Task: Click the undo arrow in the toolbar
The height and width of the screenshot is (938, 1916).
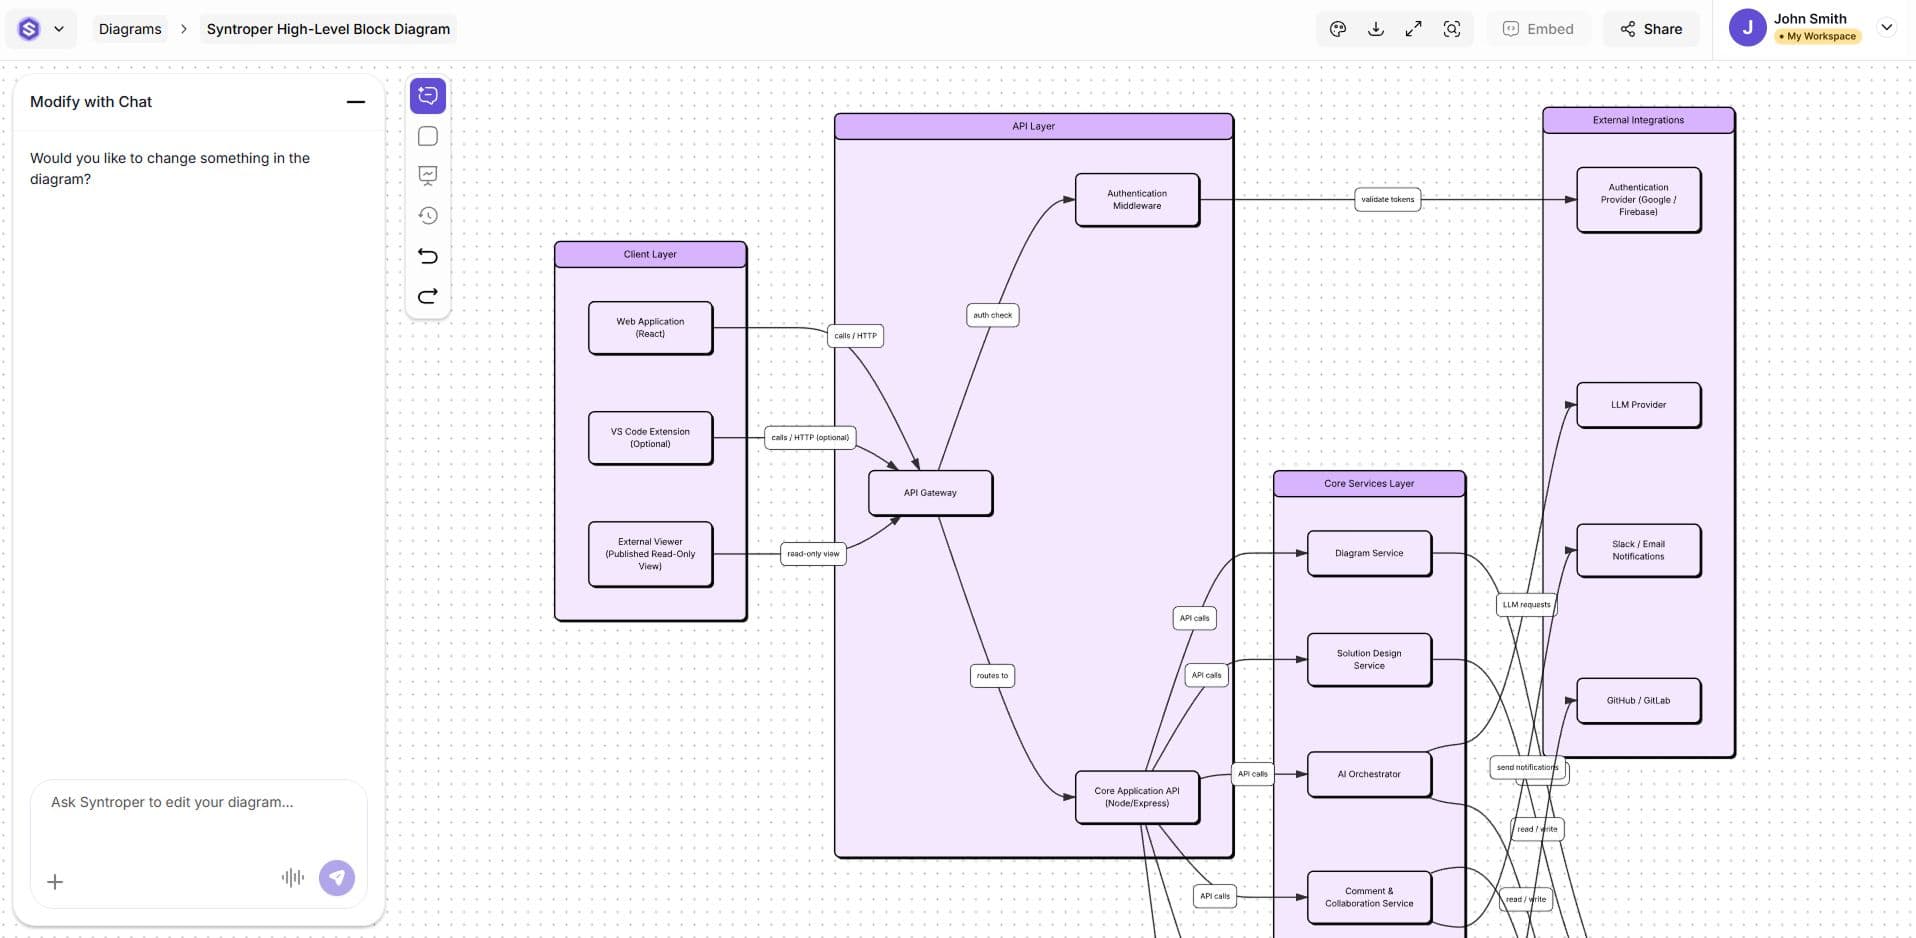Action: 428,256
